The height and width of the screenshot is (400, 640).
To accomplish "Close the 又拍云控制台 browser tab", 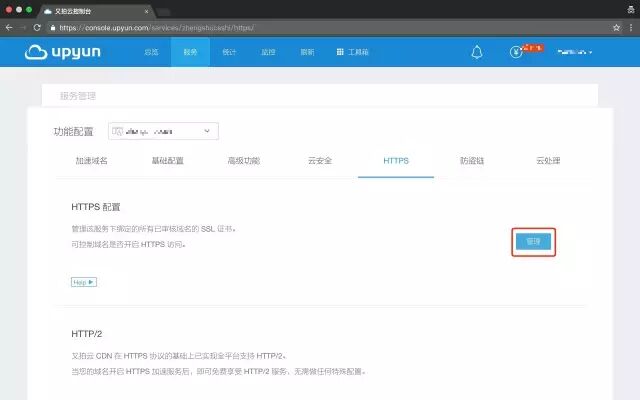I will [147, 11].
